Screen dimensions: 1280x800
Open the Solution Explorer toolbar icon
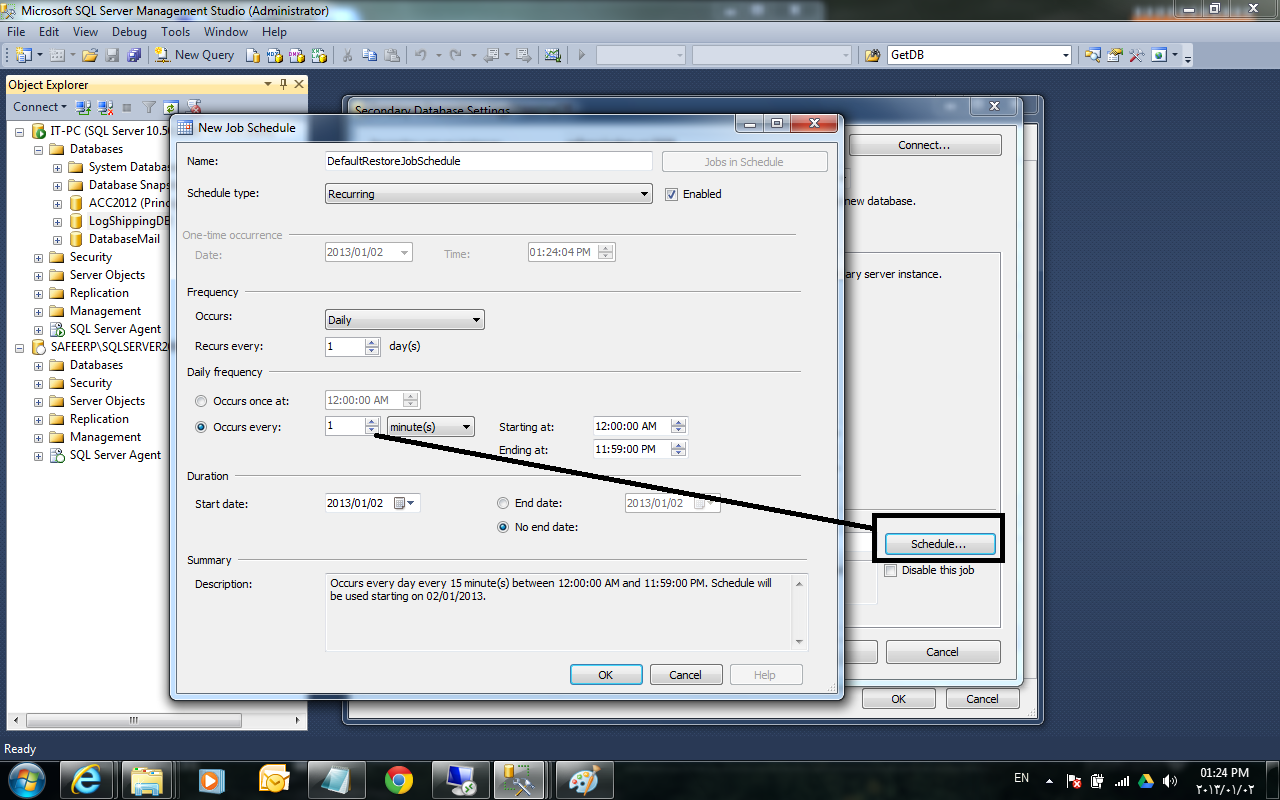click(1093, 55)
